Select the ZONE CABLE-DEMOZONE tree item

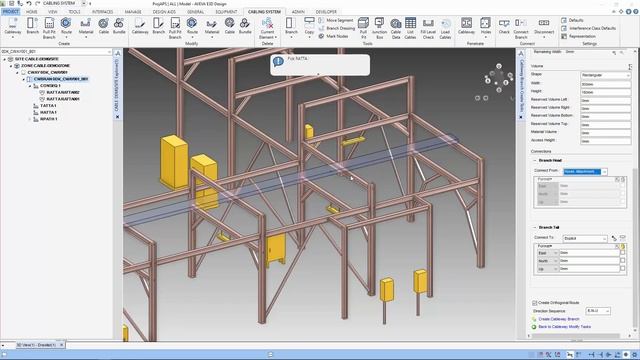[x=45, y=66]
